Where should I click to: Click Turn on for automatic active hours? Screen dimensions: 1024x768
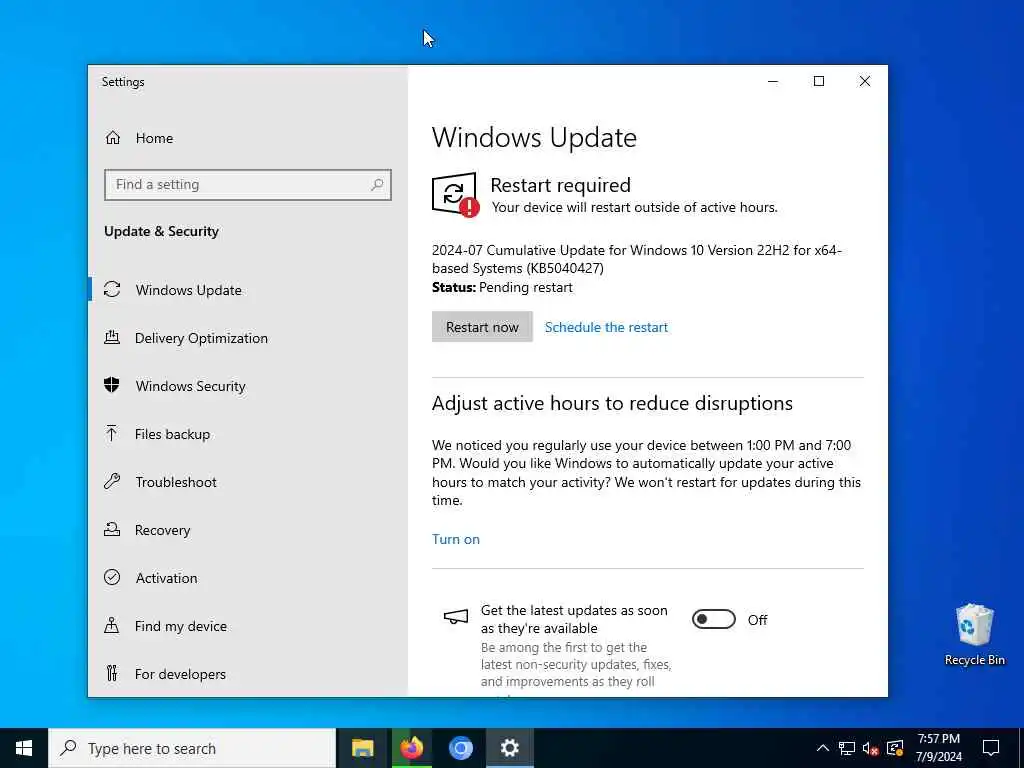[456, 539]
